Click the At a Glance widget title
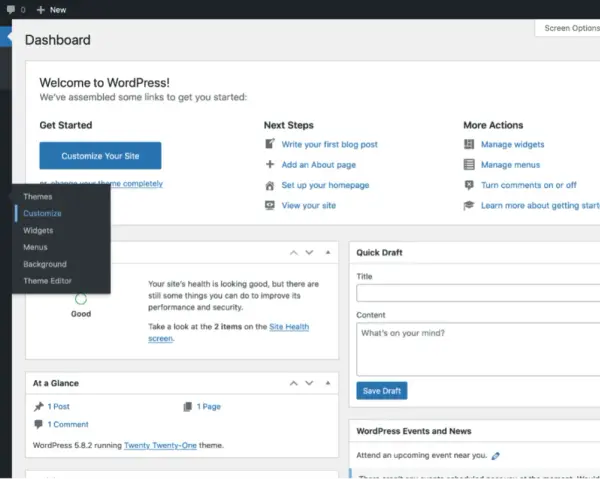This screenshot has width=600, height=480. pos(55,383)
